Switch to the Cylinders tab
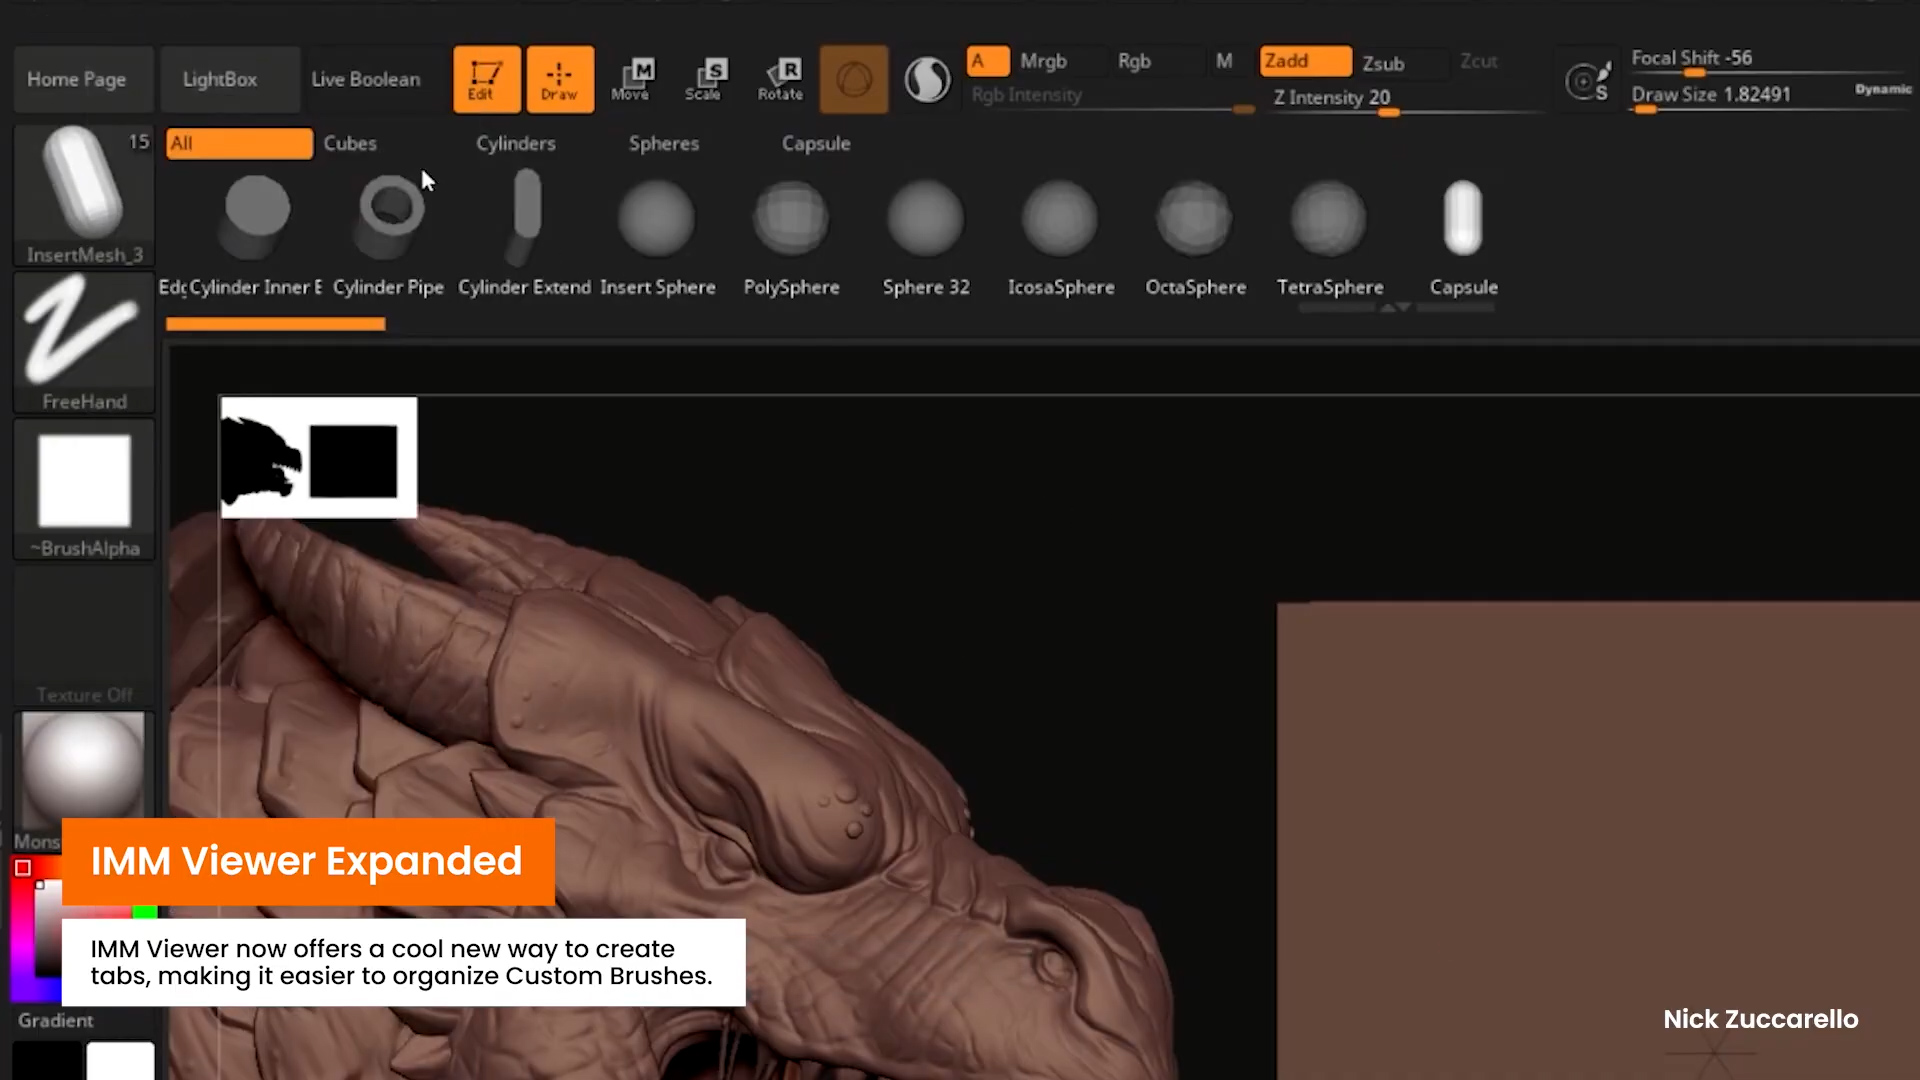 pyautogui.click(x=515, y=143)
